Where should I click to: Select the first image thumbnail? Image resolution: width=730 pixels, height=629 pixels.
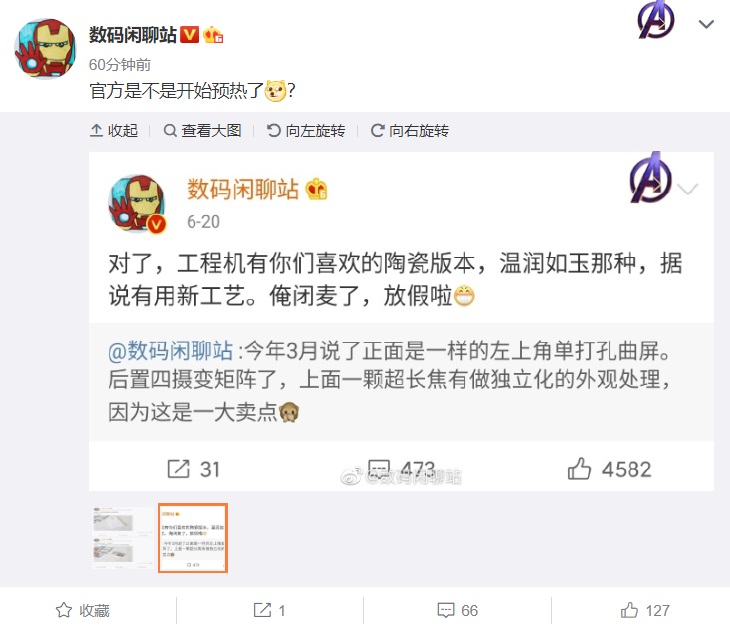[x=123, y=538]
